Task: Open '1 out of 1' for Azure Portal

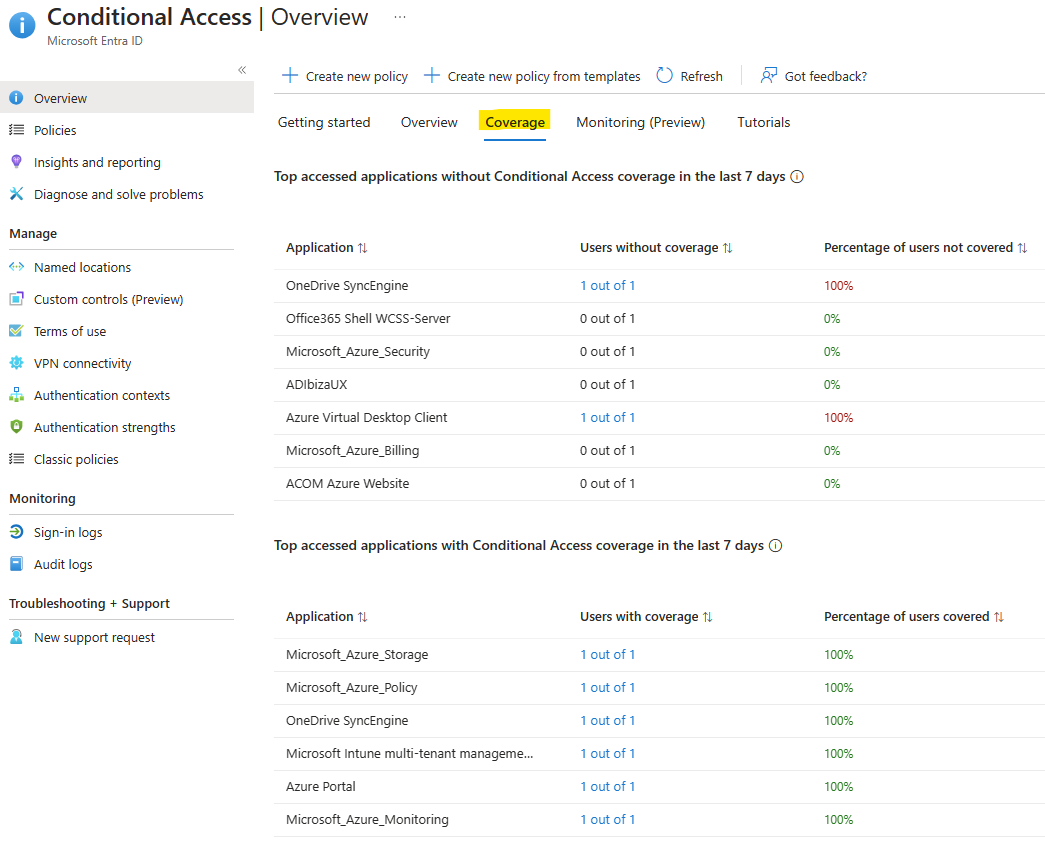Action: click(607, 787)
